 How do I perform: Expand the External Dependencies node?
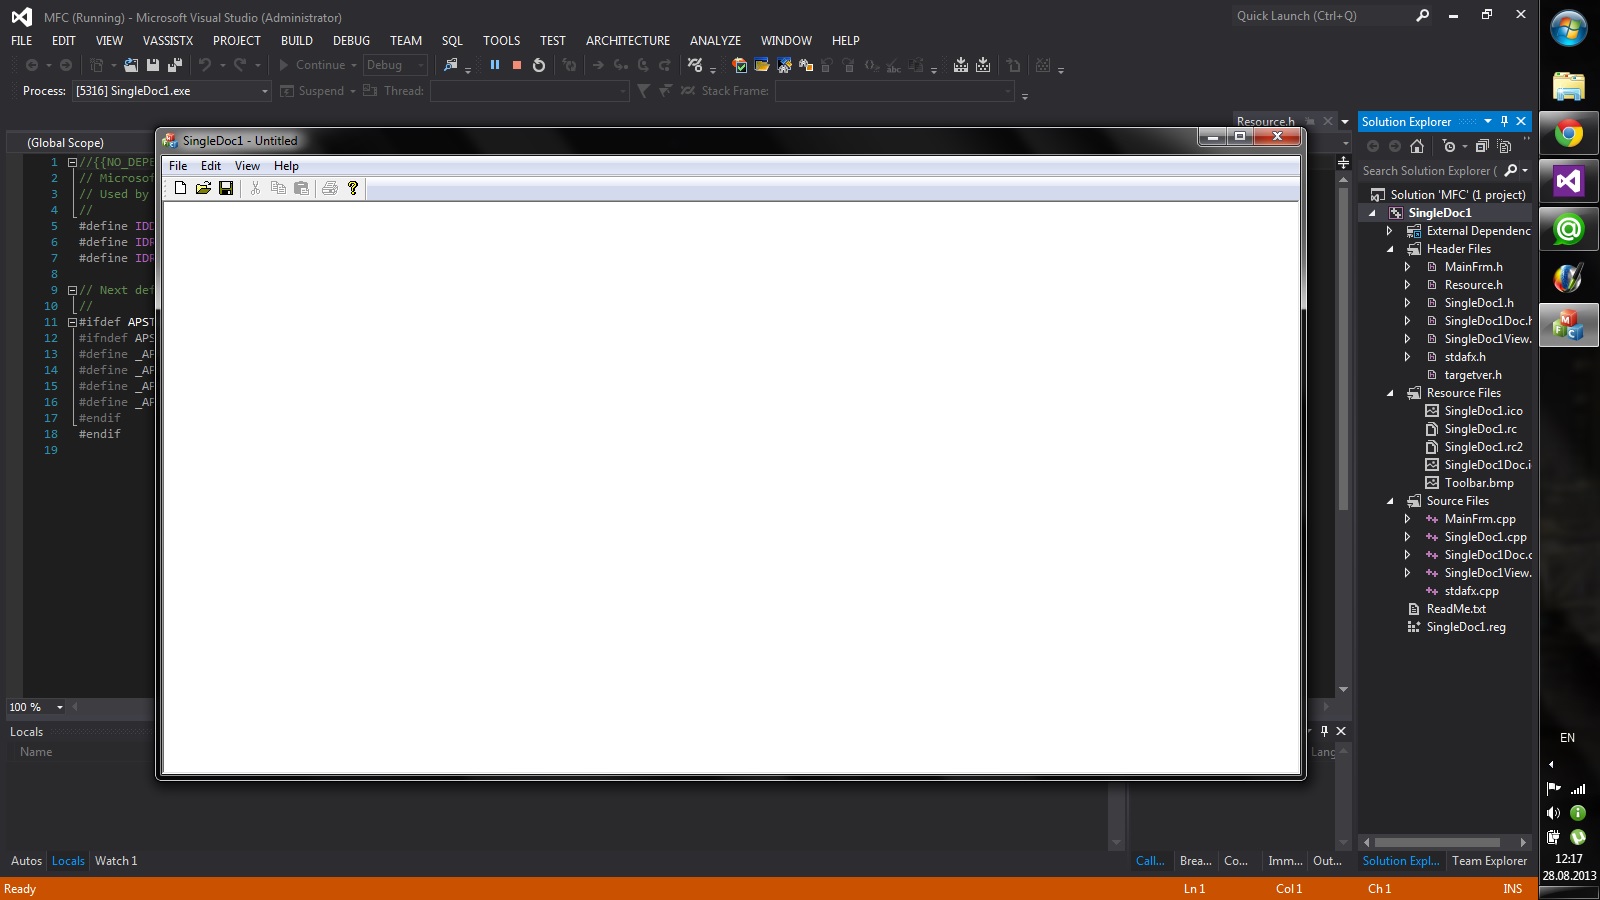pos(1389,231)
